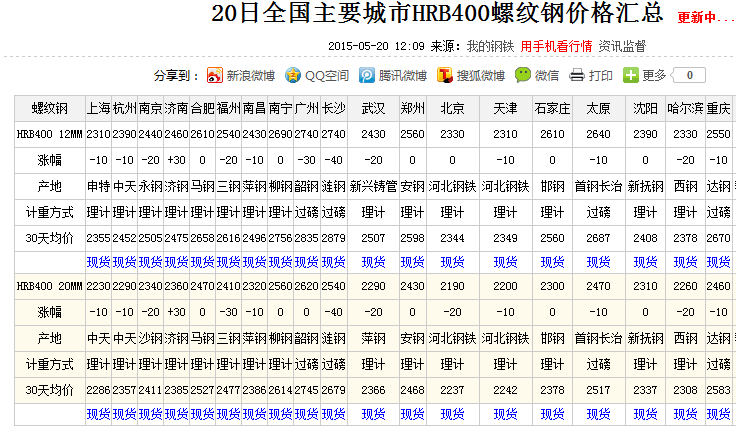This screenshot has height=427, width=736.
Task: Click the 武汉 20MM price 2290
Action: [373, 286]
